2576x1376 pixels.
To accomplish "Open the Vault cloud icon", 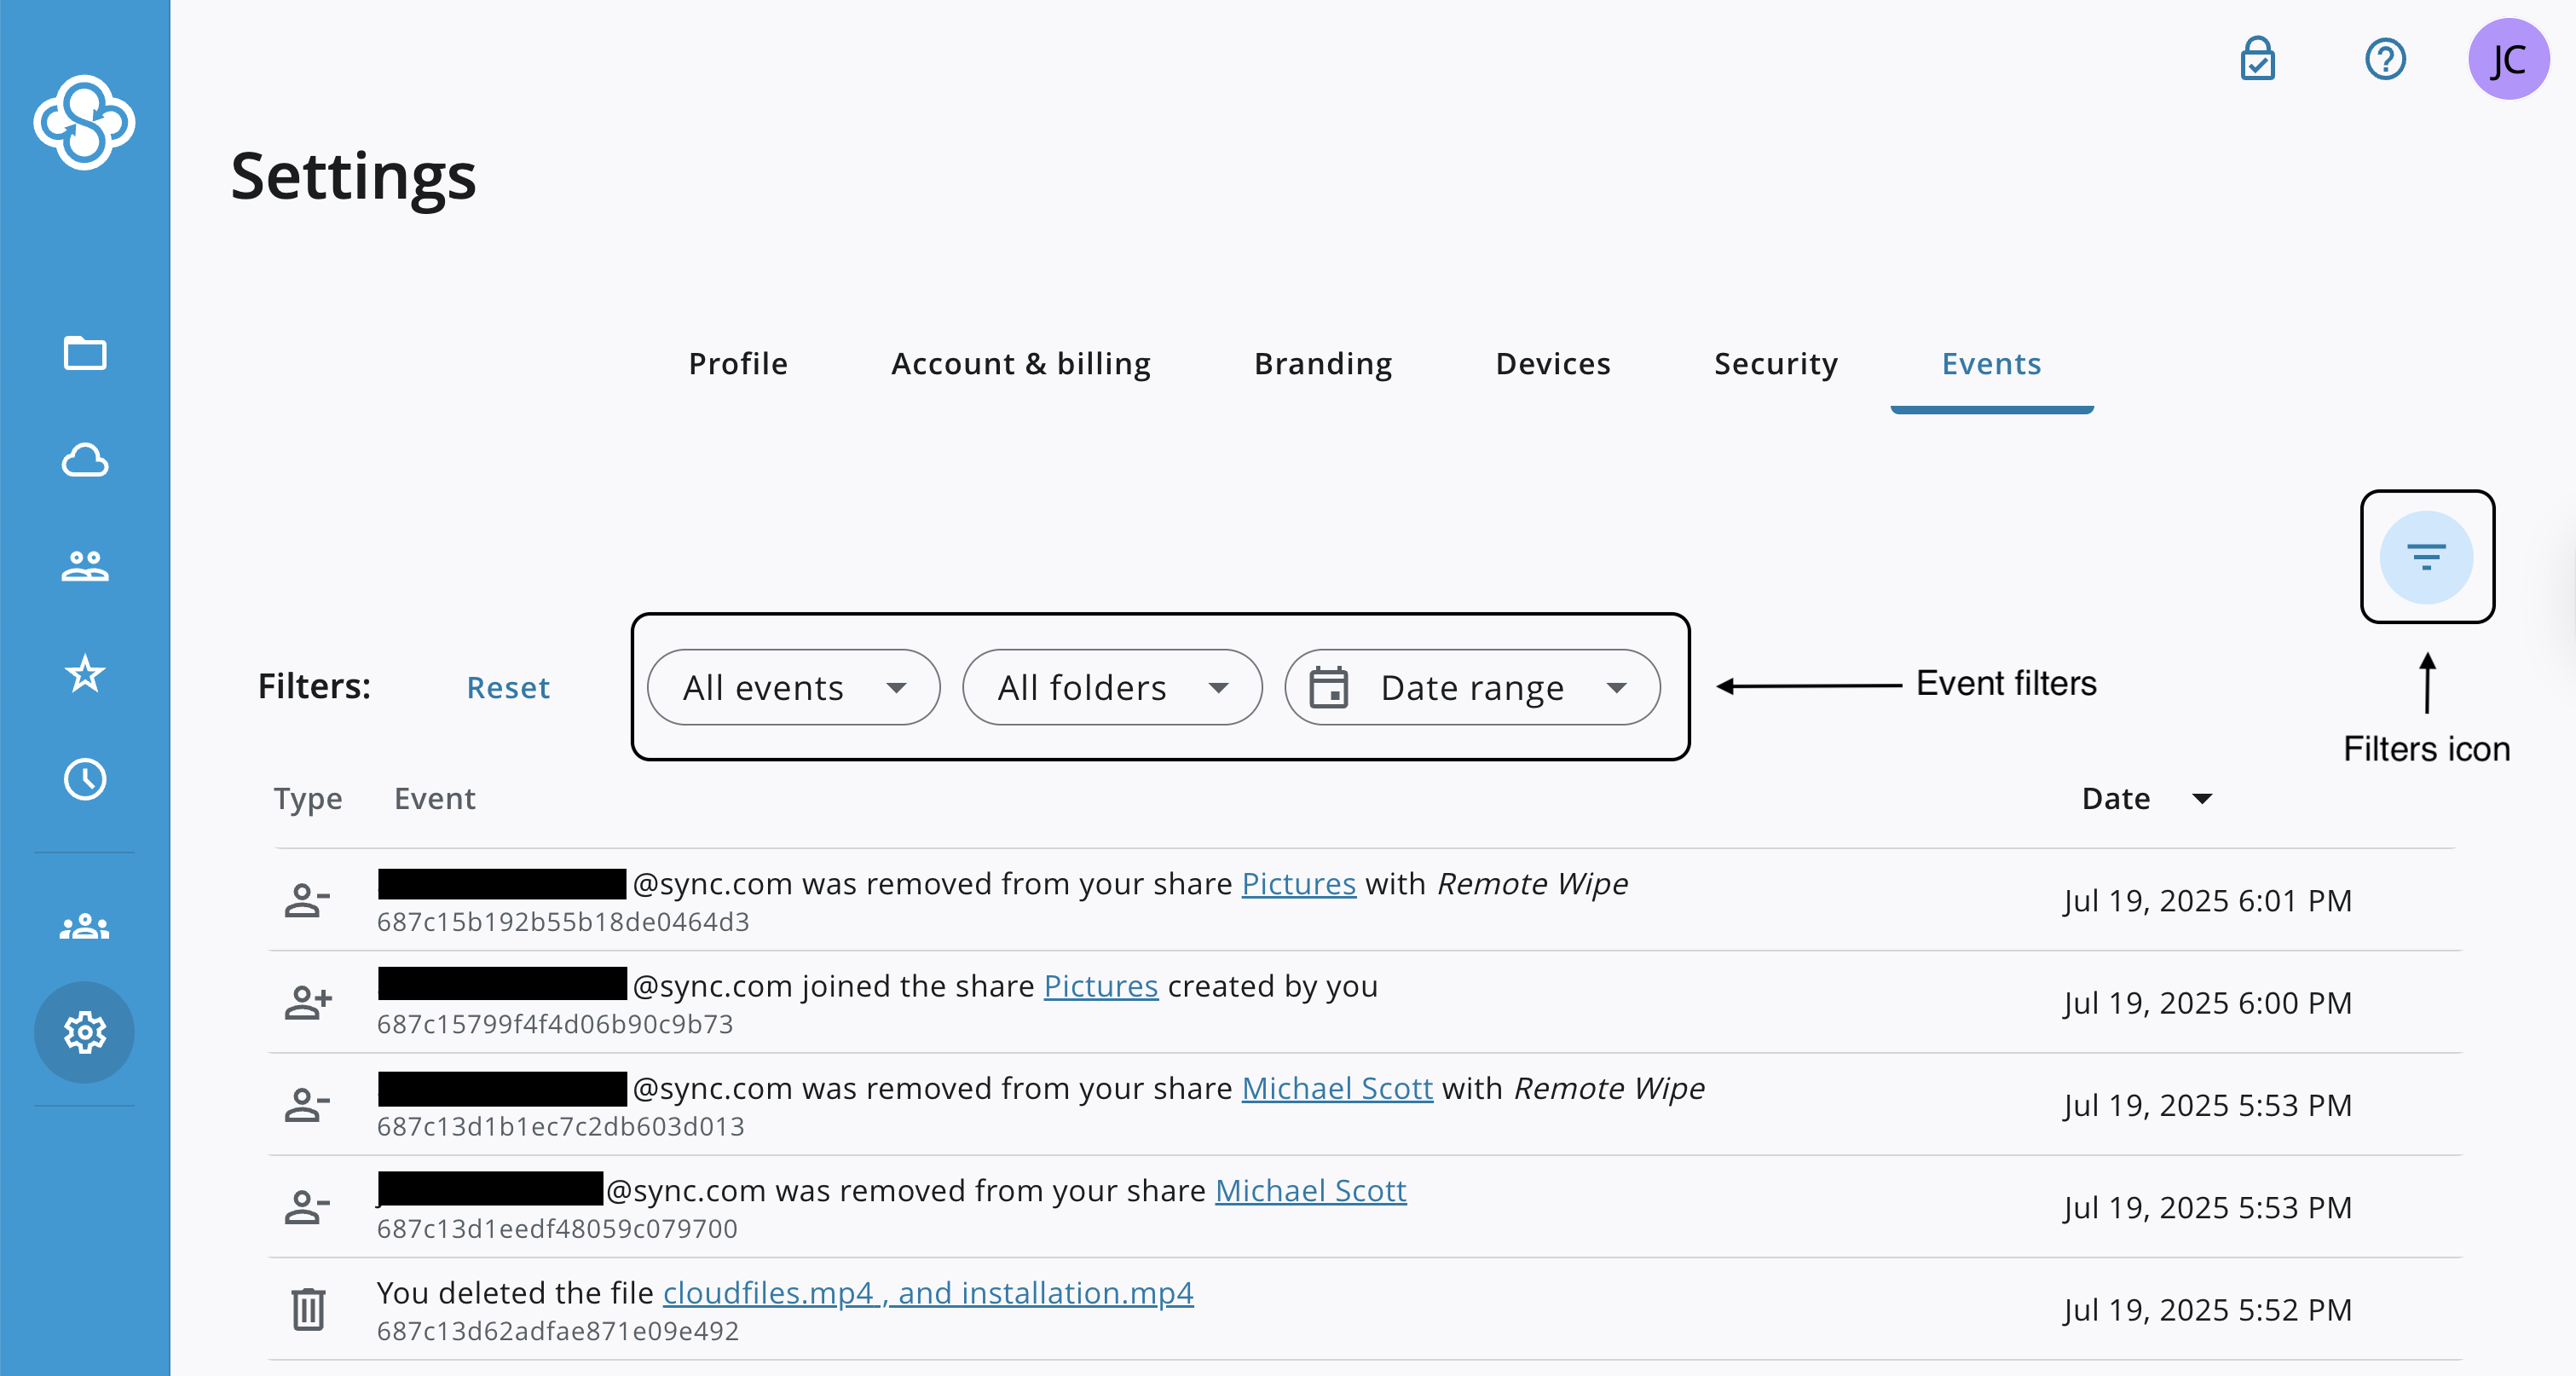I will click(x=85, y=460).
